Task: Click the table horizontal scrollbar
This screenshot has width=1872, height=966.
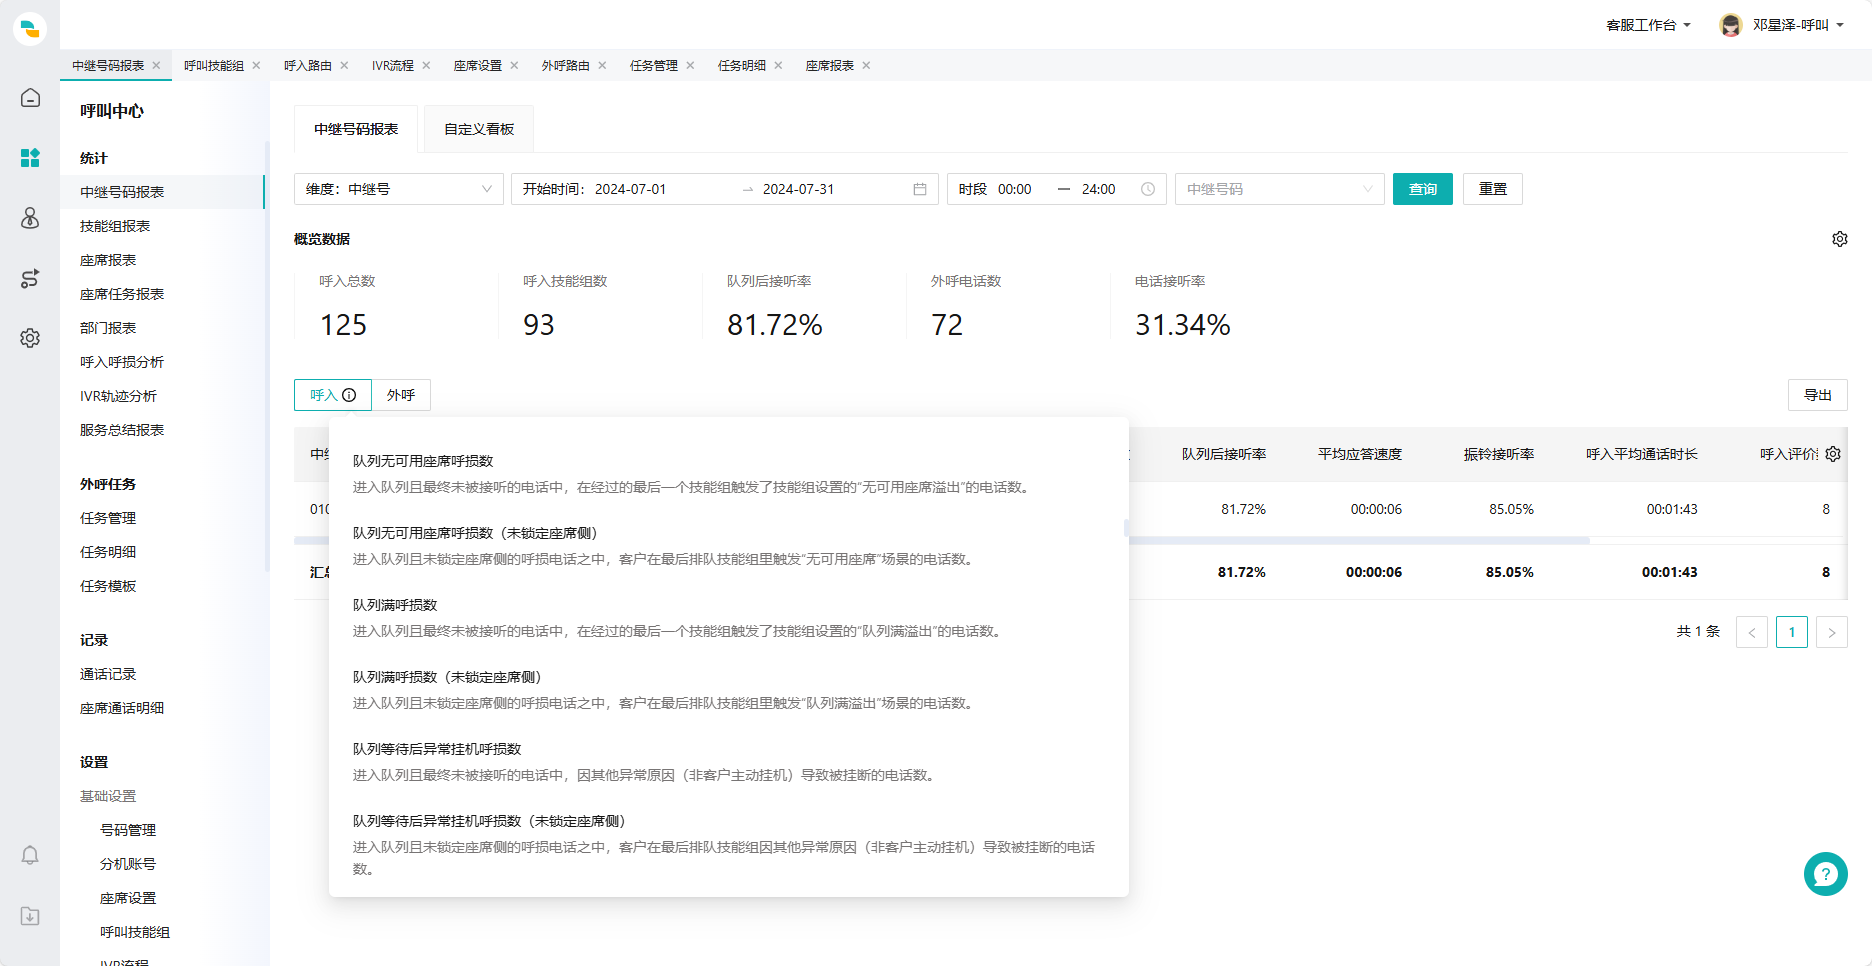Action: pos(1358,540)
